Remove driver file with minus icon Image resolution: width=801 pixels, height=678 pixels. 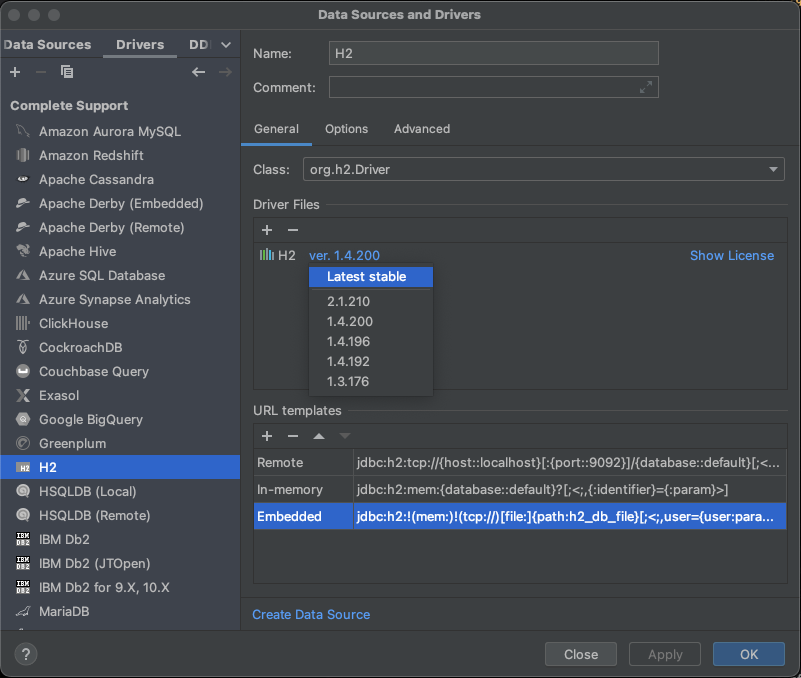click(x=293, y=230)
